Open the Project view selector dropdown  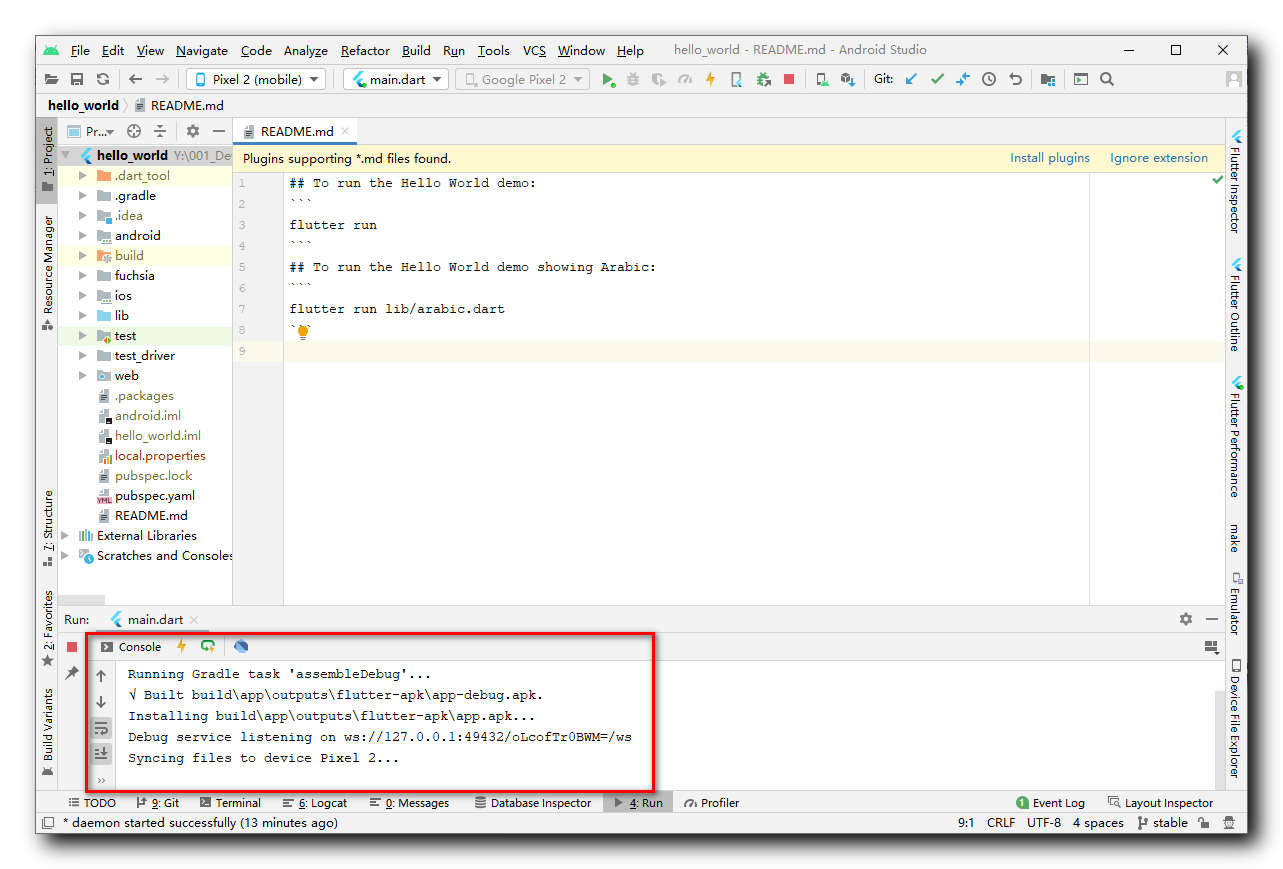point(91,131)
